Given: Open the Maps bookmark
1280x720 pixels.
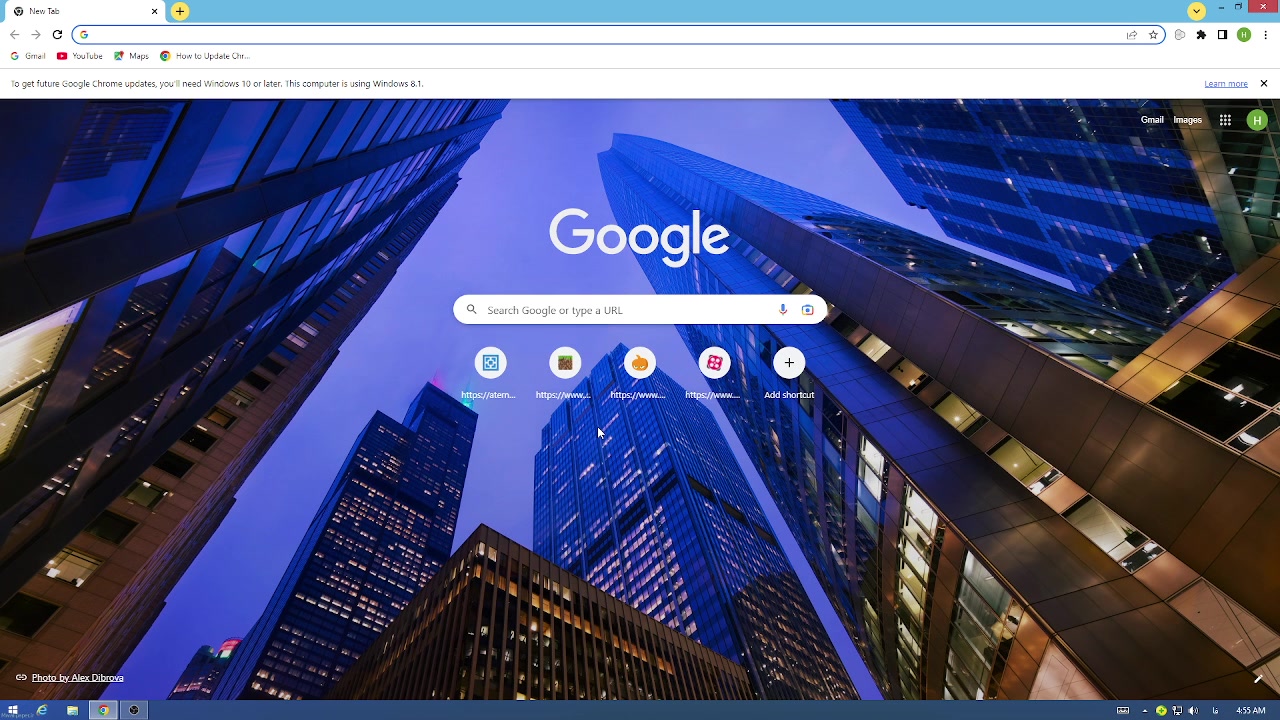Looking at the screenshot, I should coord(131,56).
